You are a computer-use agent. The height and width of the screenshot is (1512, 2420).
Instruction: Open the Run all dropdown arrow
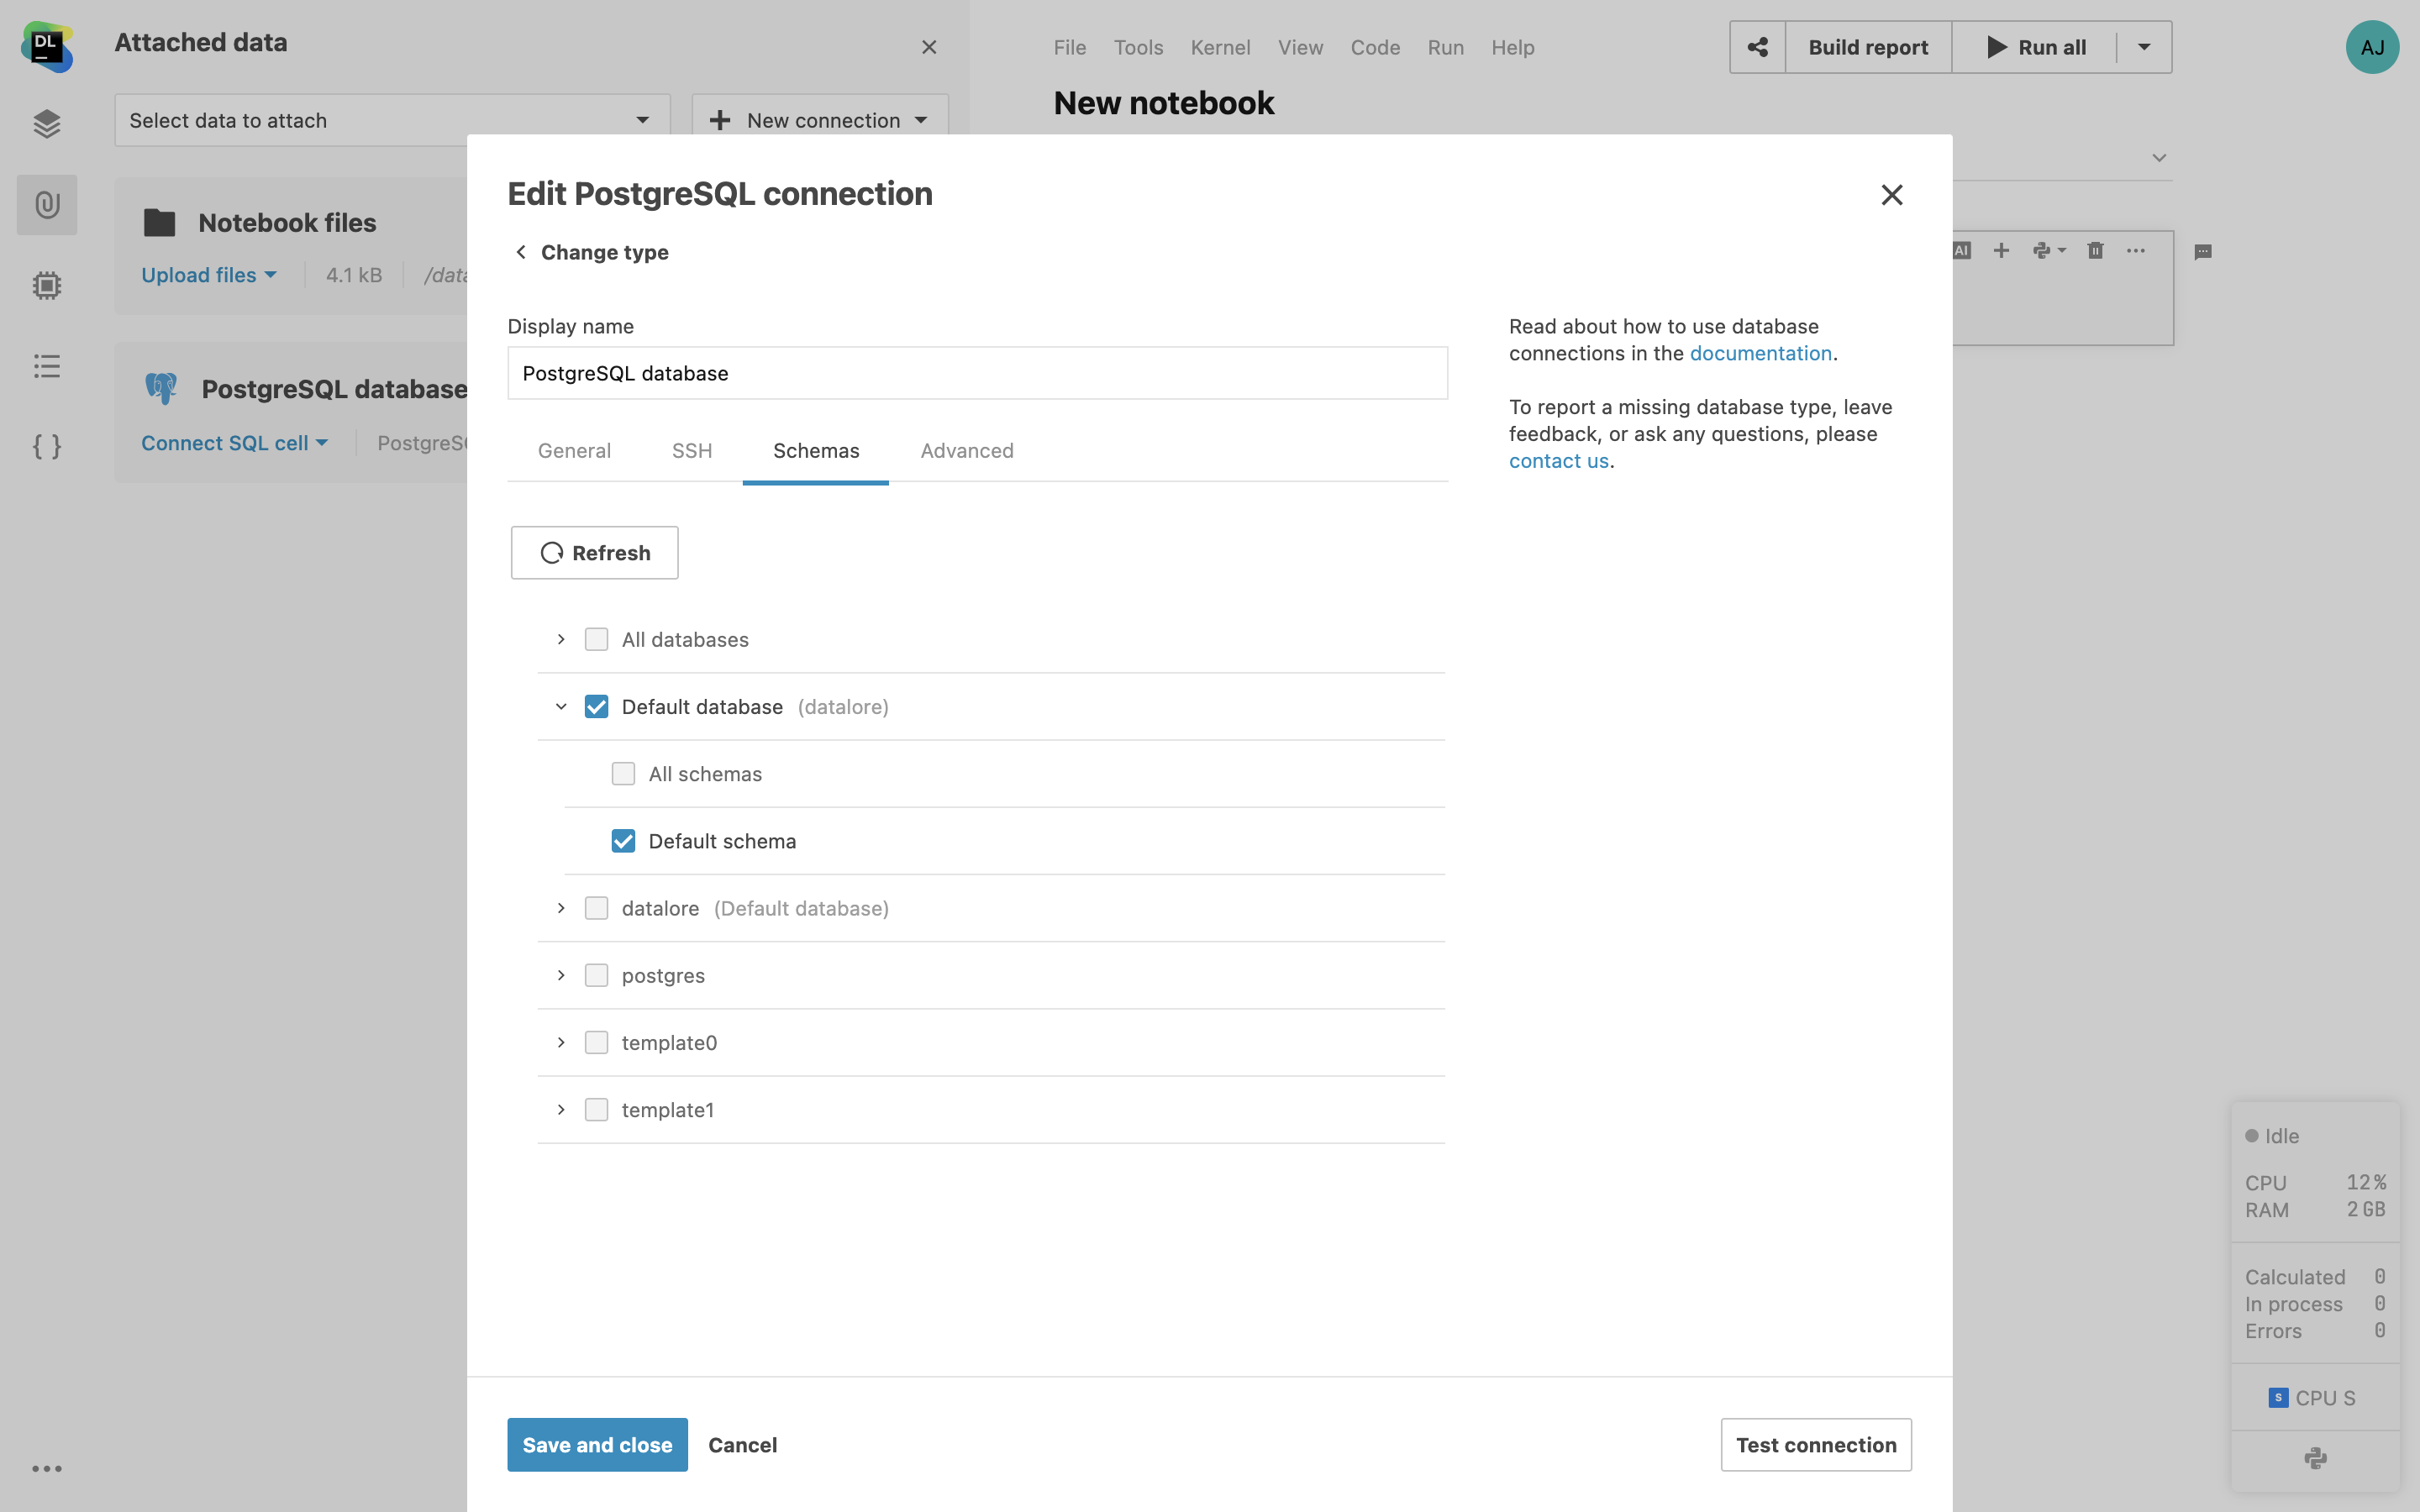[2144, 47]
